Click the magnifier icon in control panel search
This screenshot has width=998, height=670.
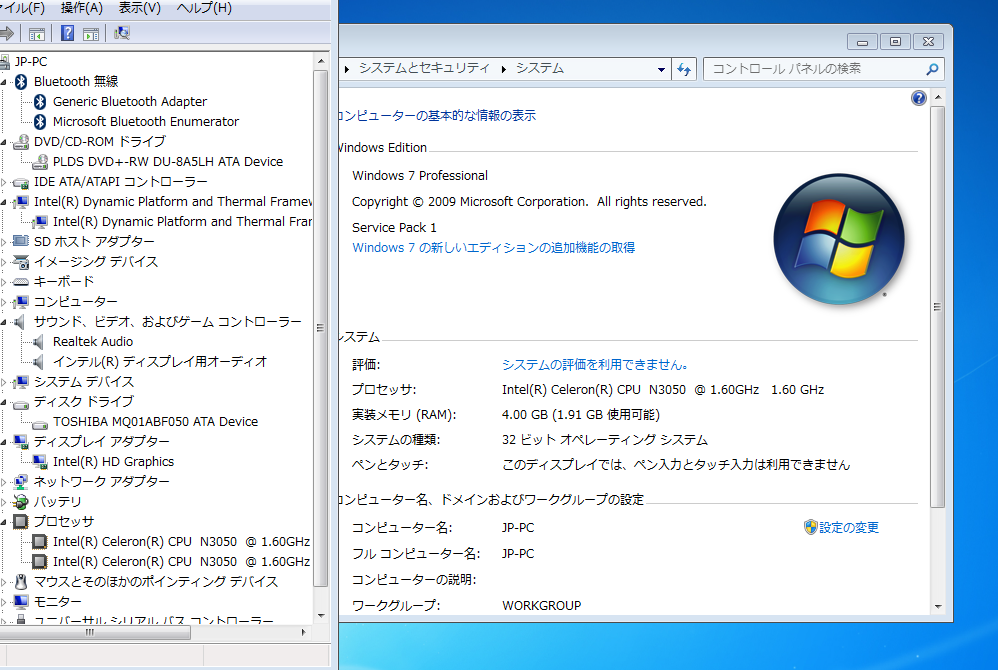[932, 69]
